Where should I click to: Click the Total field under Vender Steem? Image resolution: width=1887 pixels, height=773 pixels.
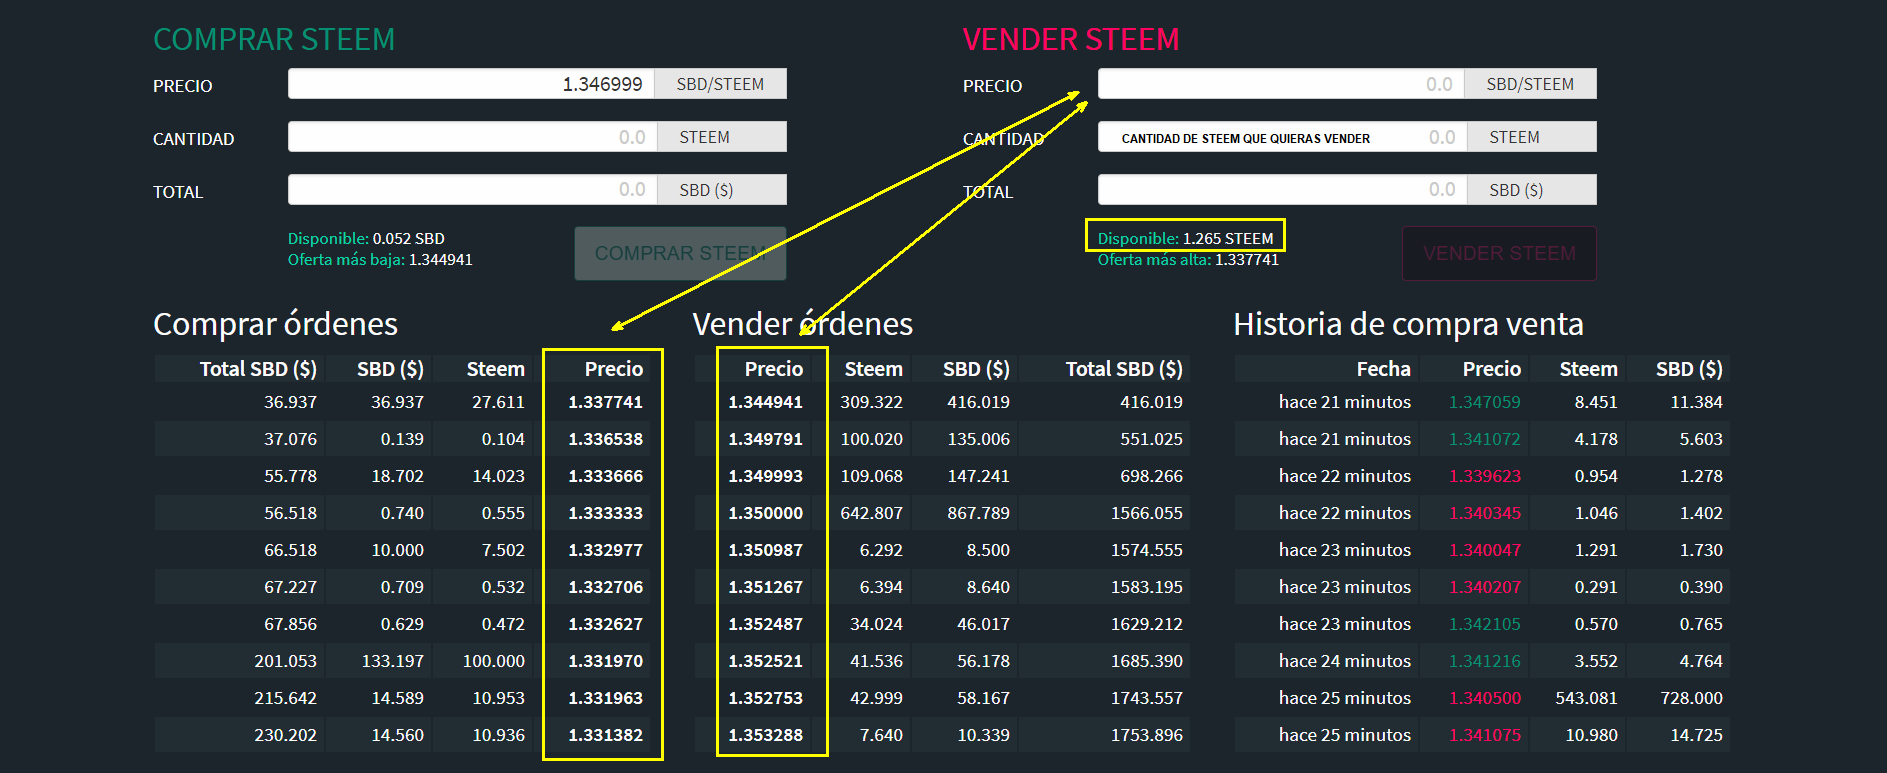(1282, 190)
